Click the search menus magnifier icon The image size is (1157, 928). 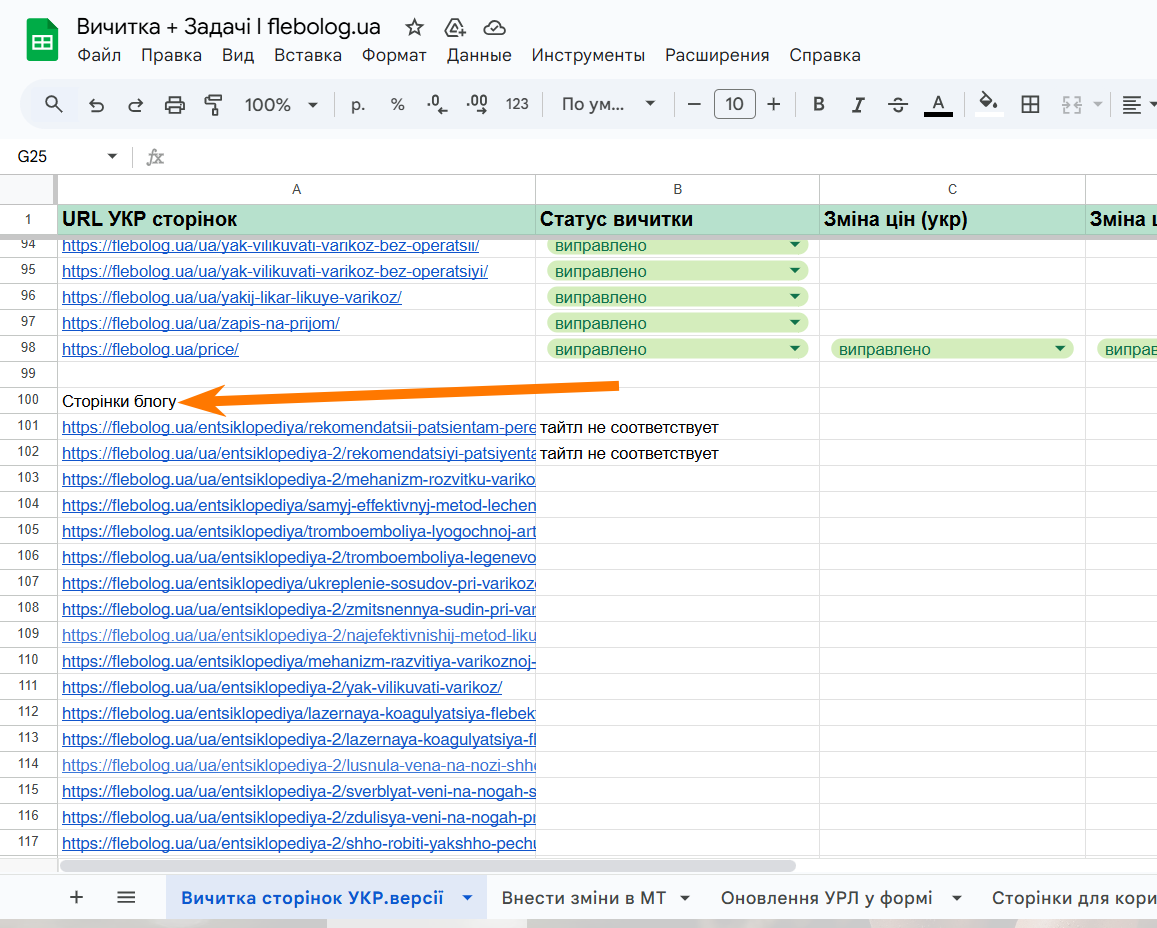(x=53, y=104)
